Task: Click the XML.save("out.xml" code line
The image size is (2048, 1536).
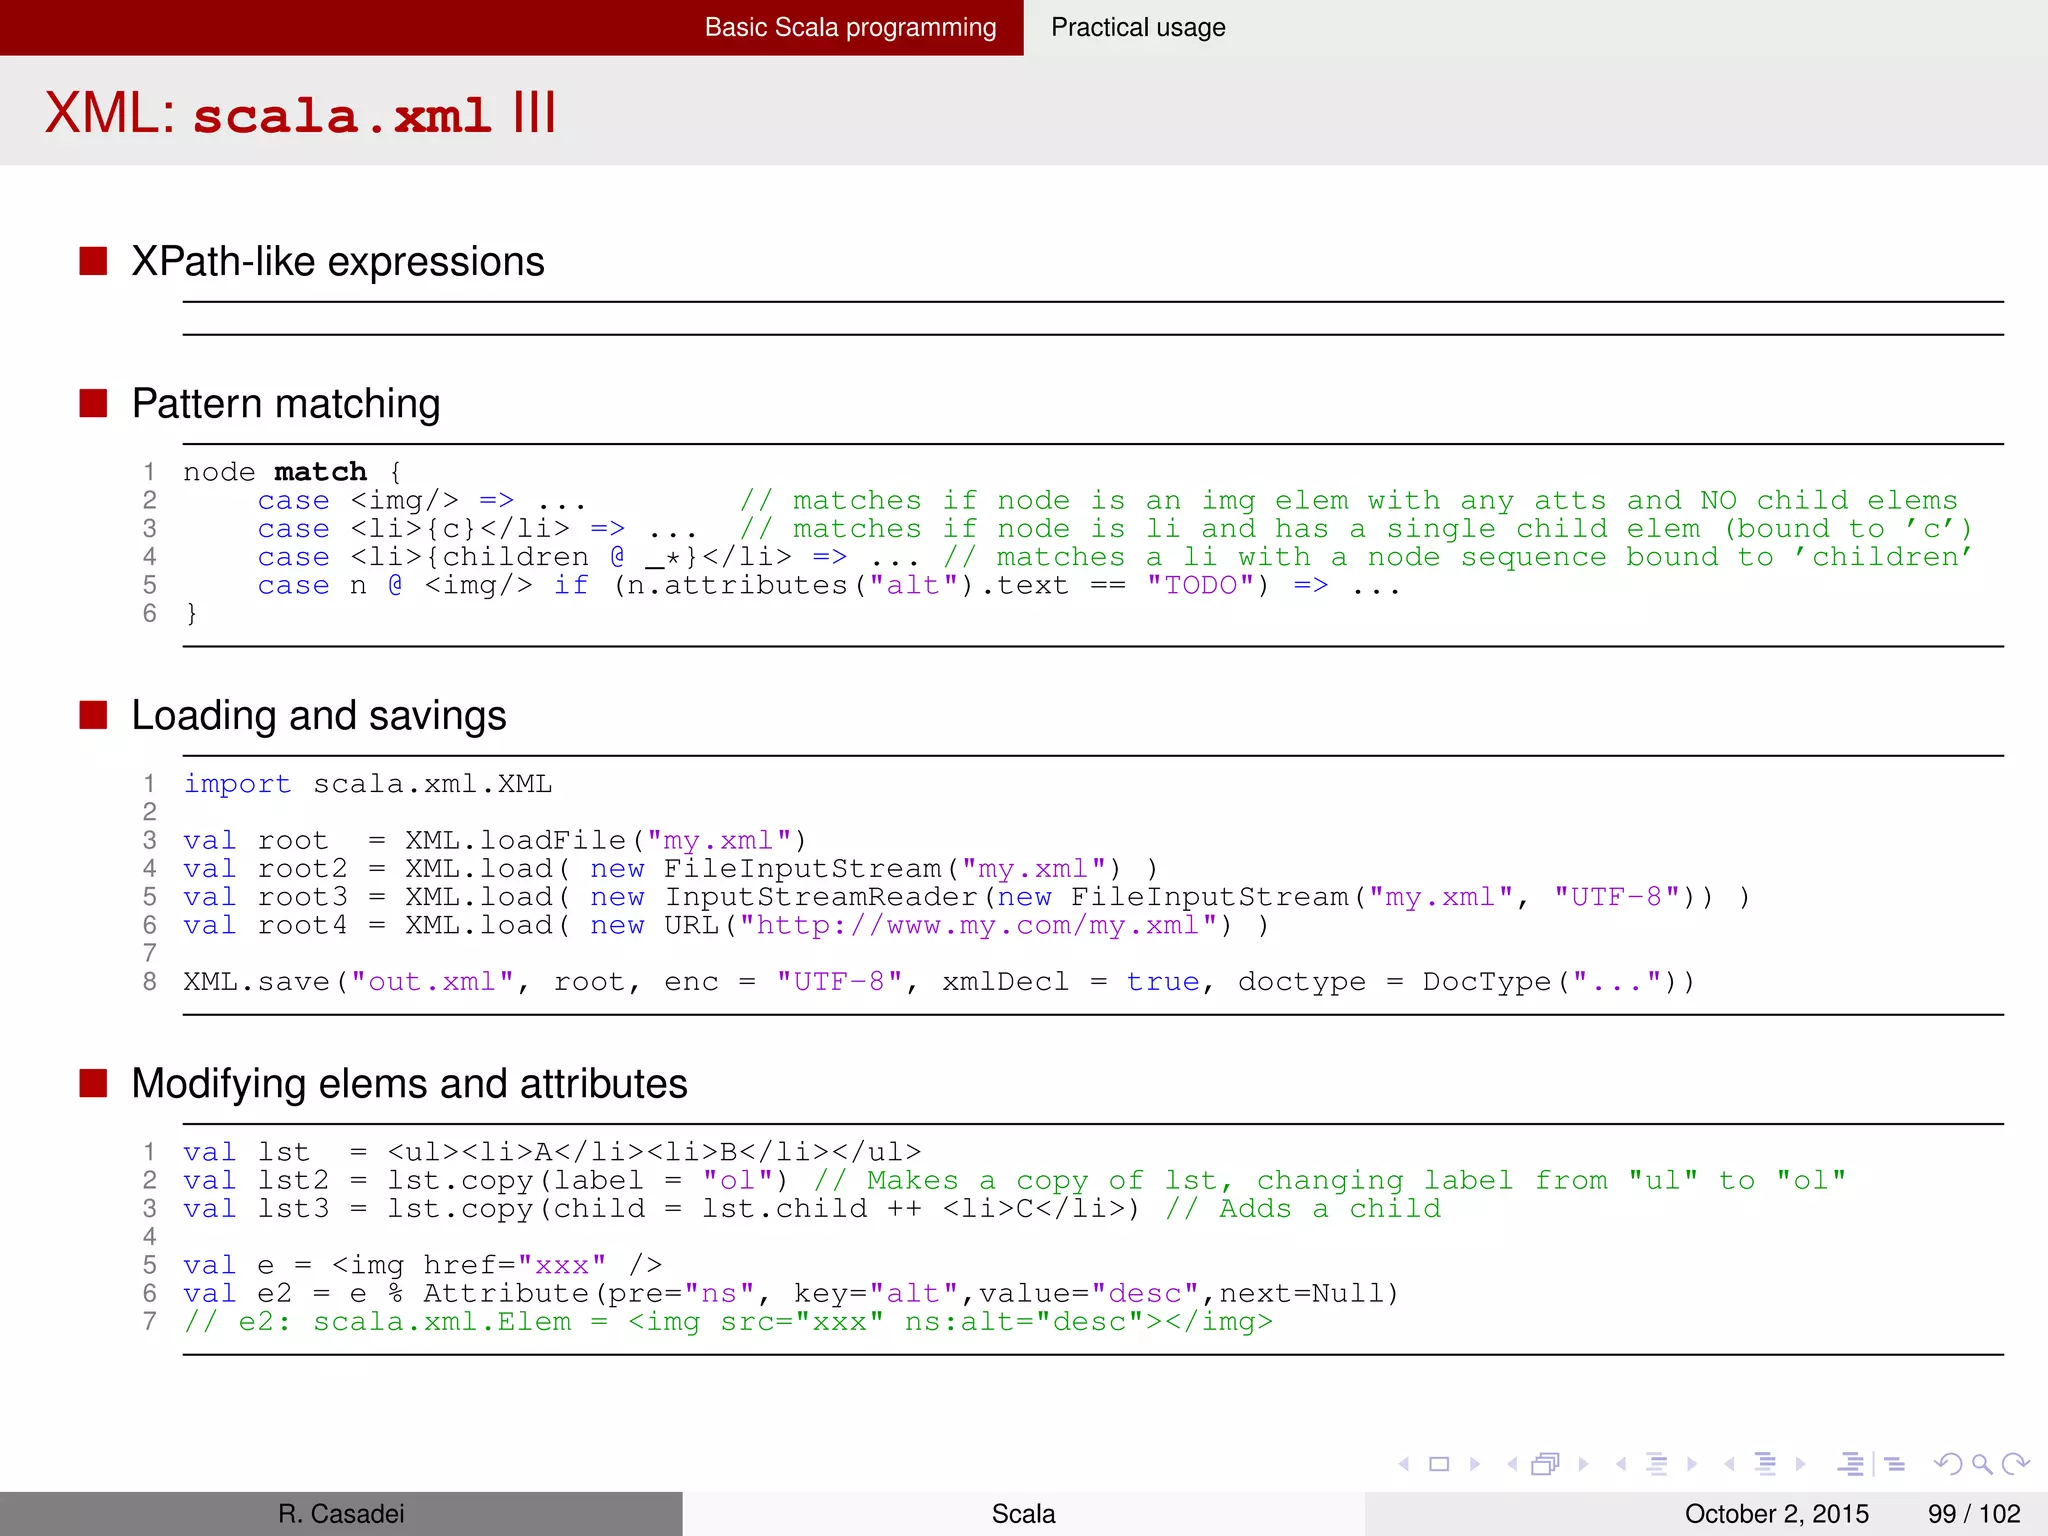Action: click(939, 982)
